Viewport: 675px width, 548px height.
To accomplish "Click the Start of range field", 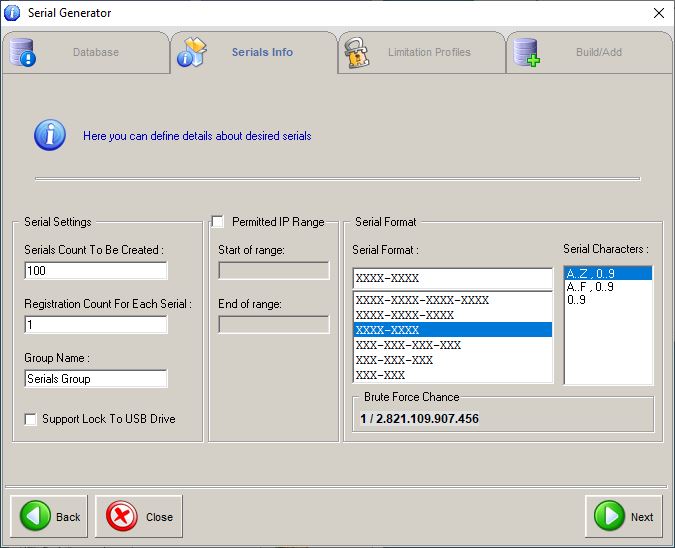I will click(x=274, y=271).
